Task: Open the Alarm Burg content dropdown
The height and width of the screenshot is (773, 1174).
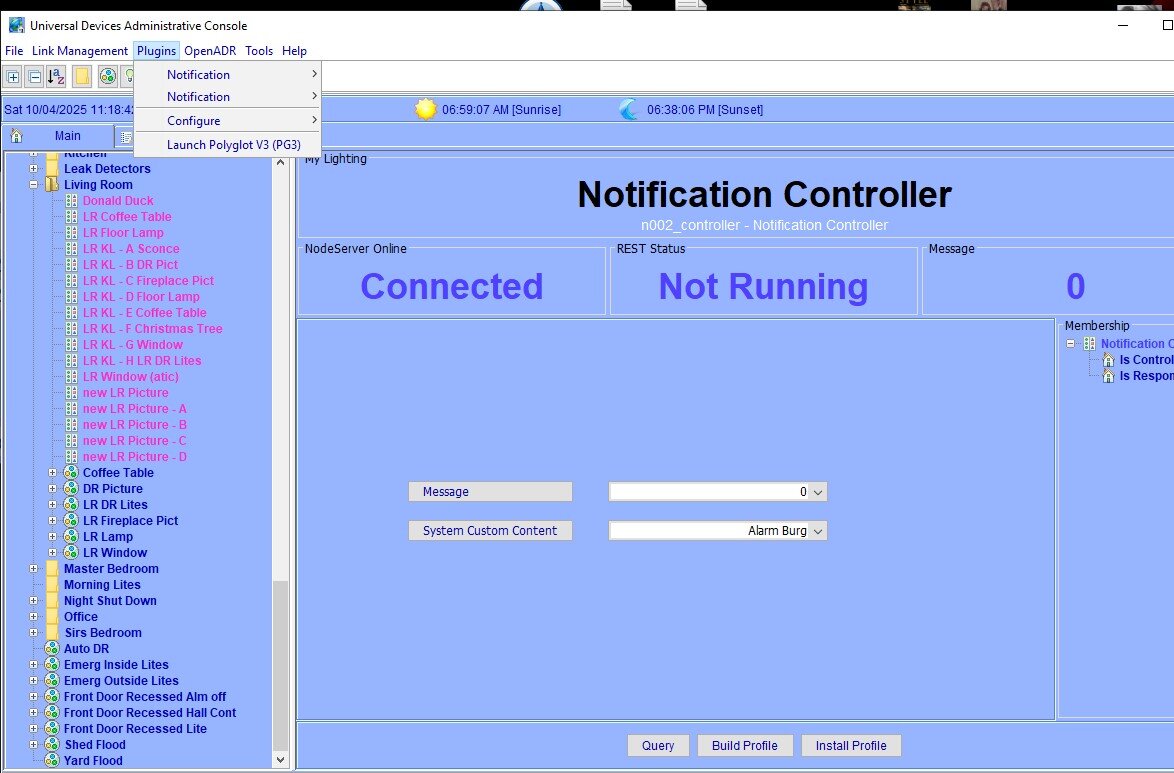Action: (817, 531)
